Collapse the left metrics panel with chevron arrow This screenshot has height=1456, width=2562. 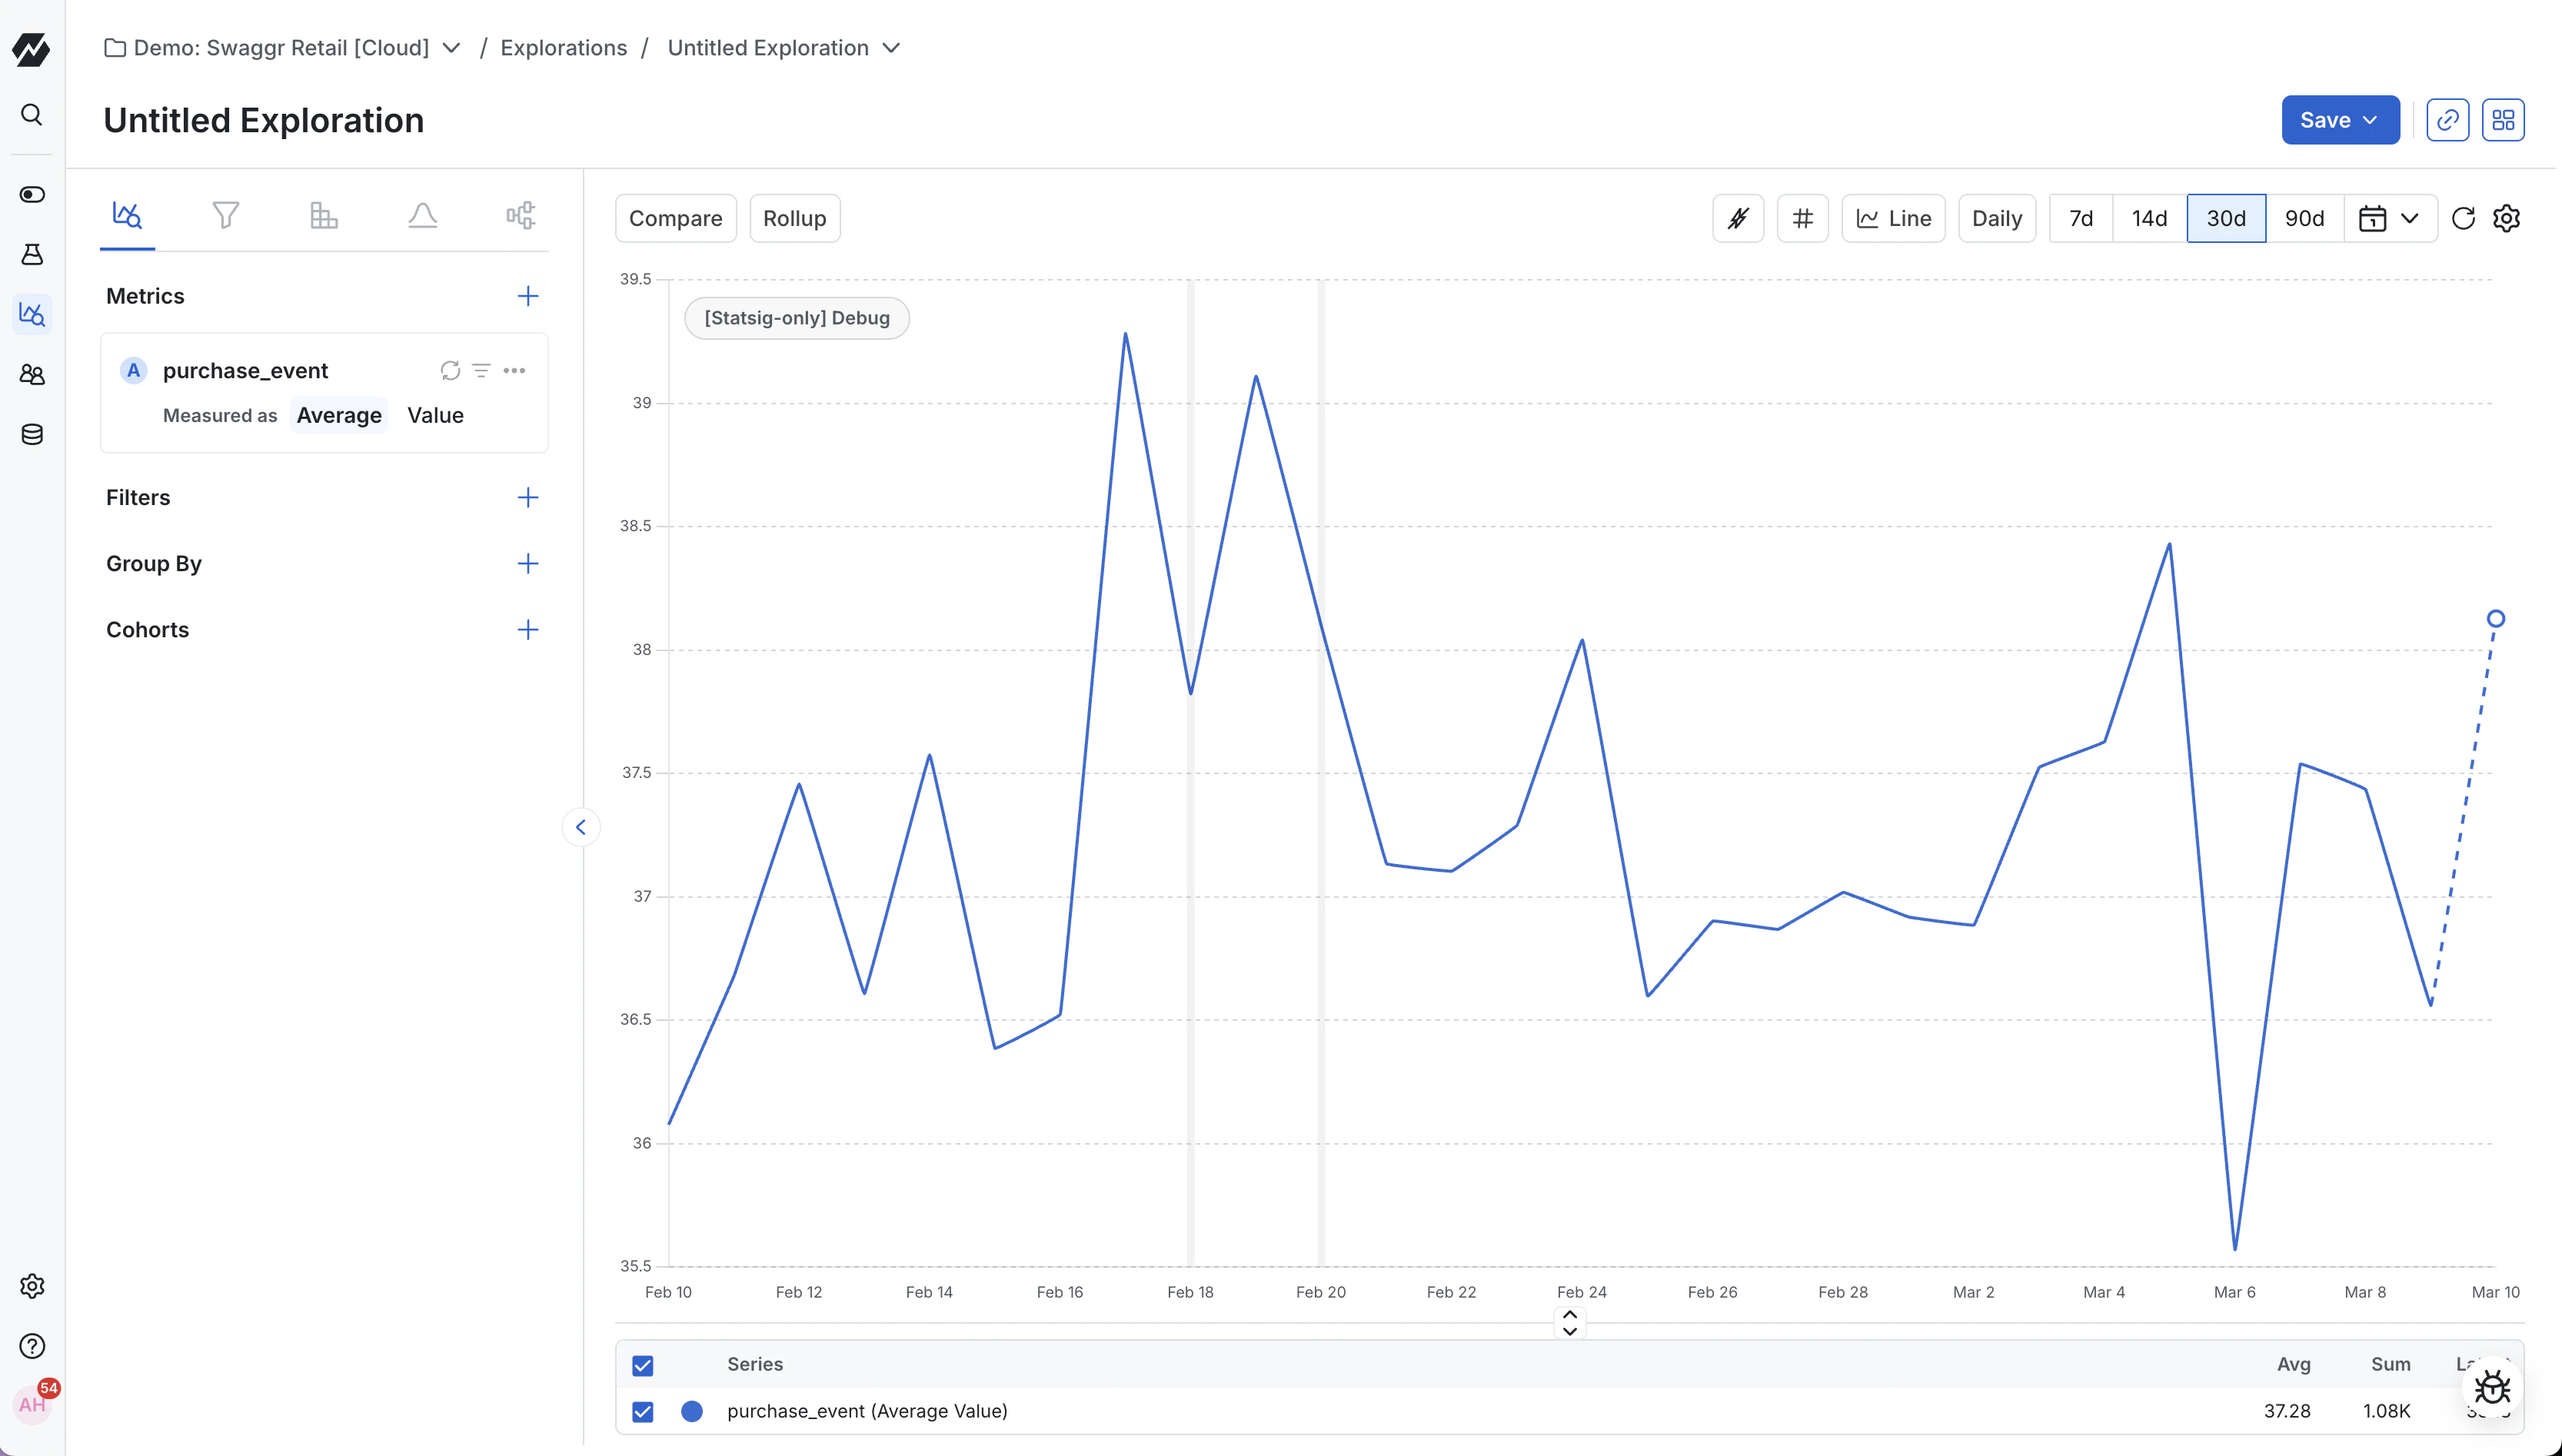tap(581, 827)
